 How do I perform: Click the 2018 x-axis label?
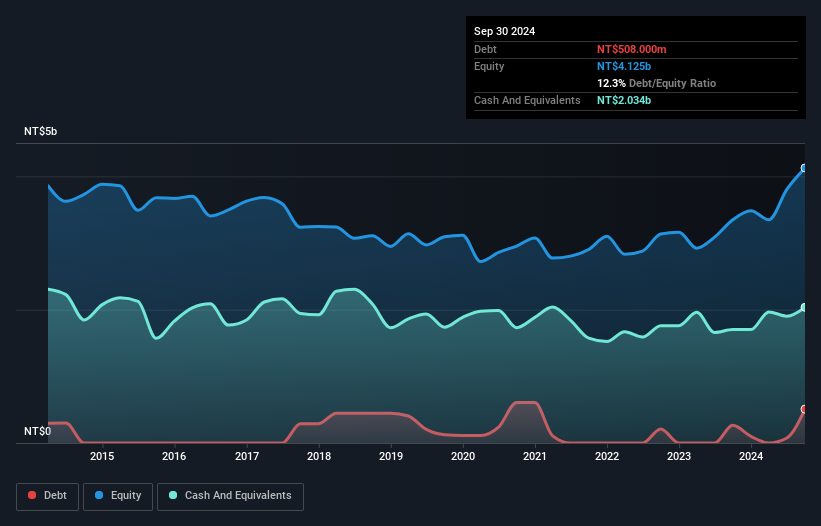pos(319,456)
